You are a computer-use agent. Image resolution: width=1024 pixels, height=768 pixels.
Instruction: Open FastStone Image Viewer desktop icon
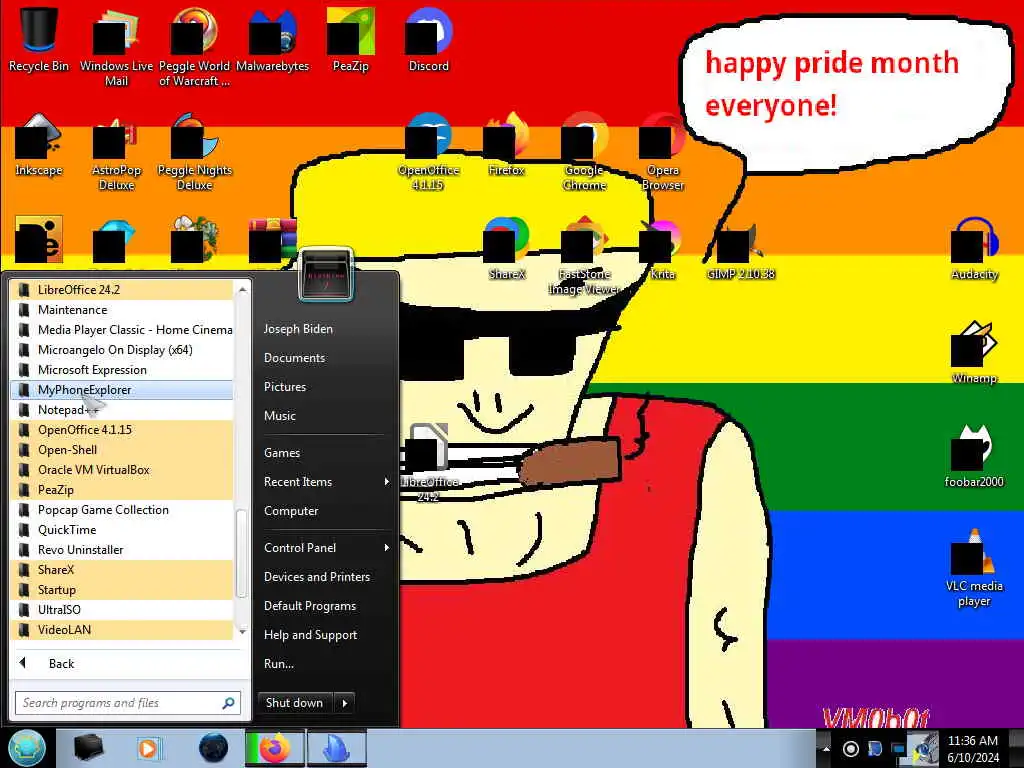(x=584, y=256)
